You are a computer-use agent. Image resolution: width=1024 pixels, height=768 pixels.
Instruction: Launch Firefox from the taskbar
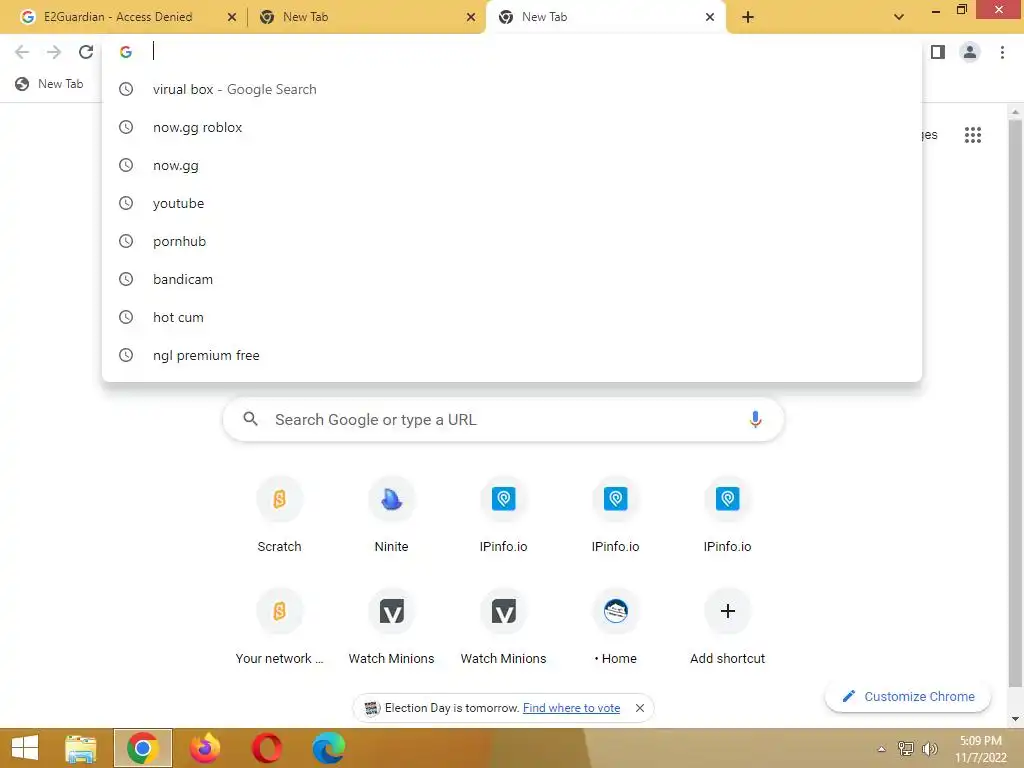pyautogui.click(x=204, y=748)
